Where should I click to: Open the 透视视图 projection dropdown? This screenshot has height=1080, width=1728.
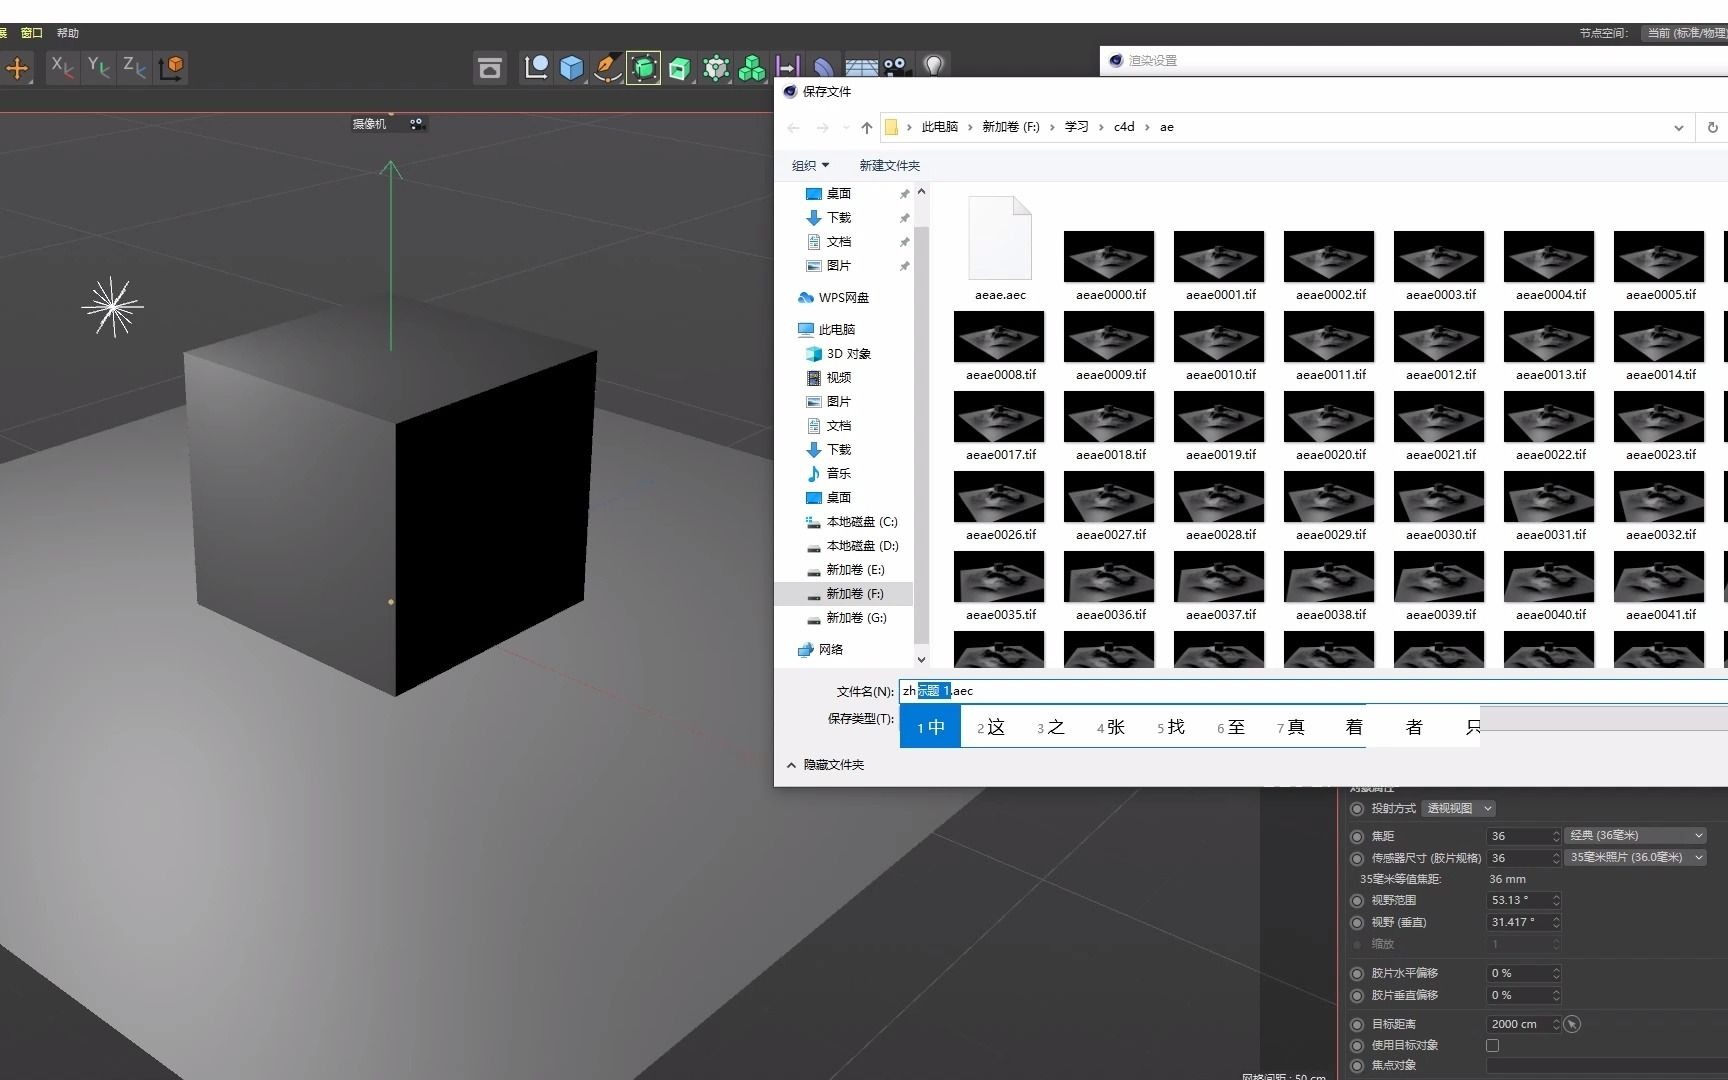[x=1458, y=808]
